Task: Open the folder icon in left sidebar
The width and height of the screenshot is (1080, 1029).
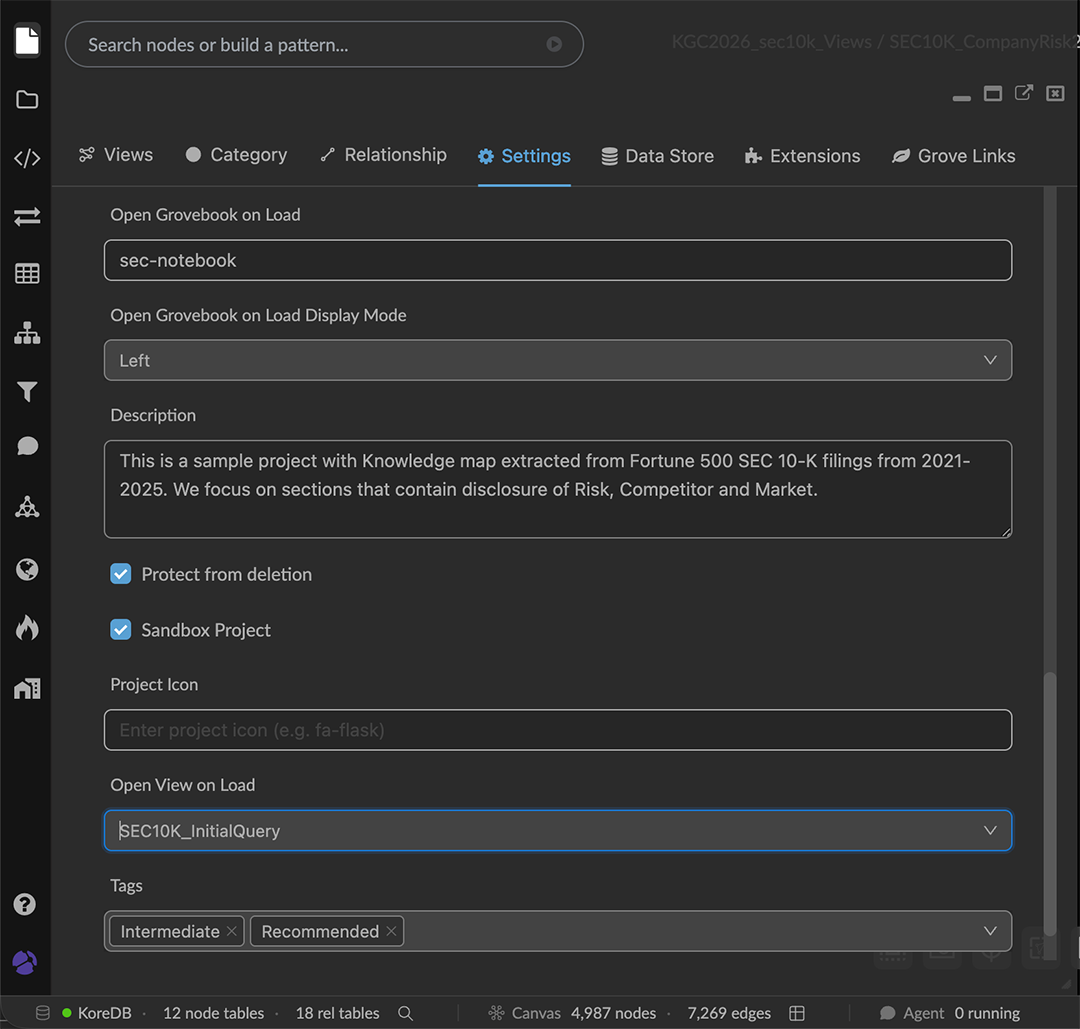Action: point(27,99)
